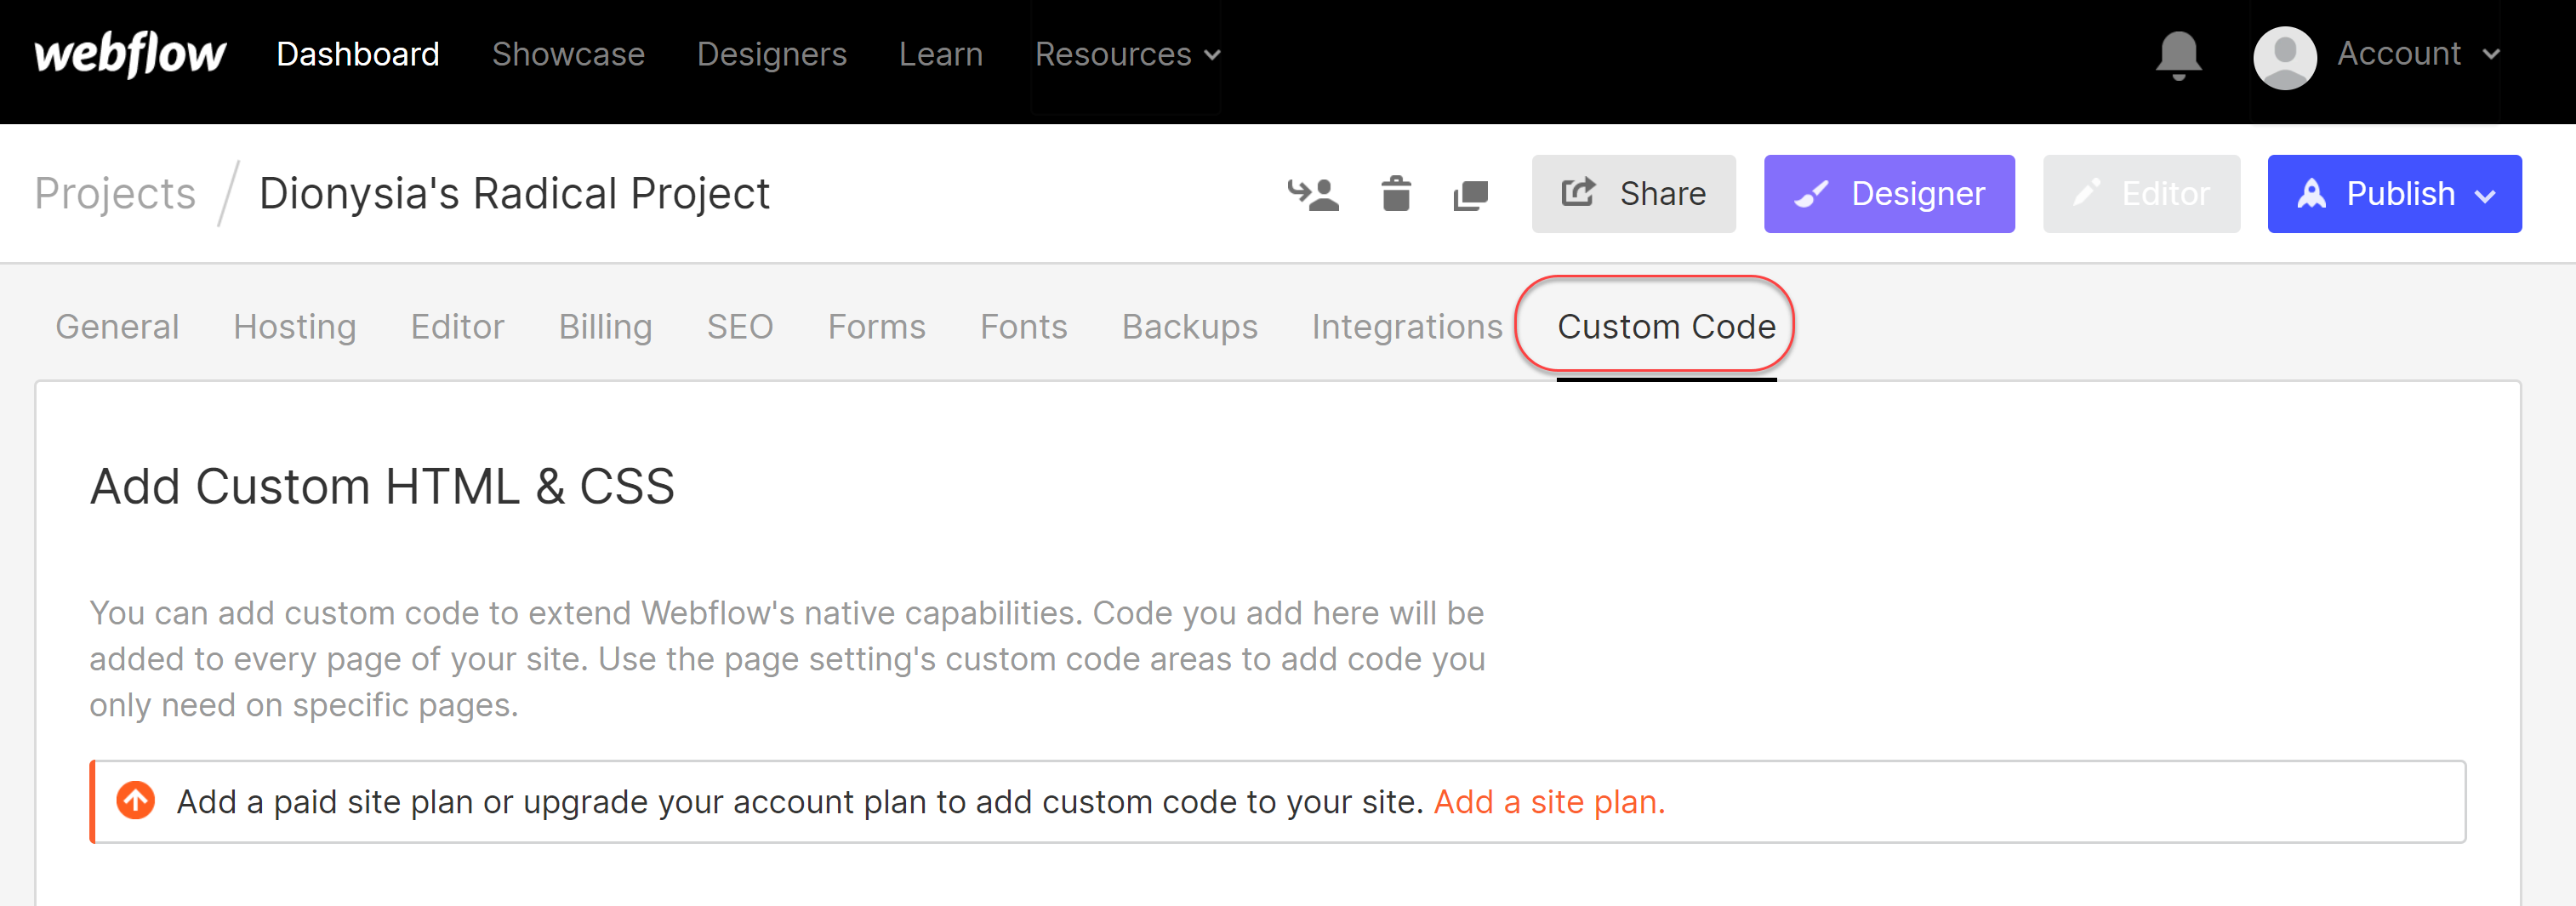Go to Dashboard in top navigation
The width and height of the screenshot is (2576, 906).
point(357,54)
